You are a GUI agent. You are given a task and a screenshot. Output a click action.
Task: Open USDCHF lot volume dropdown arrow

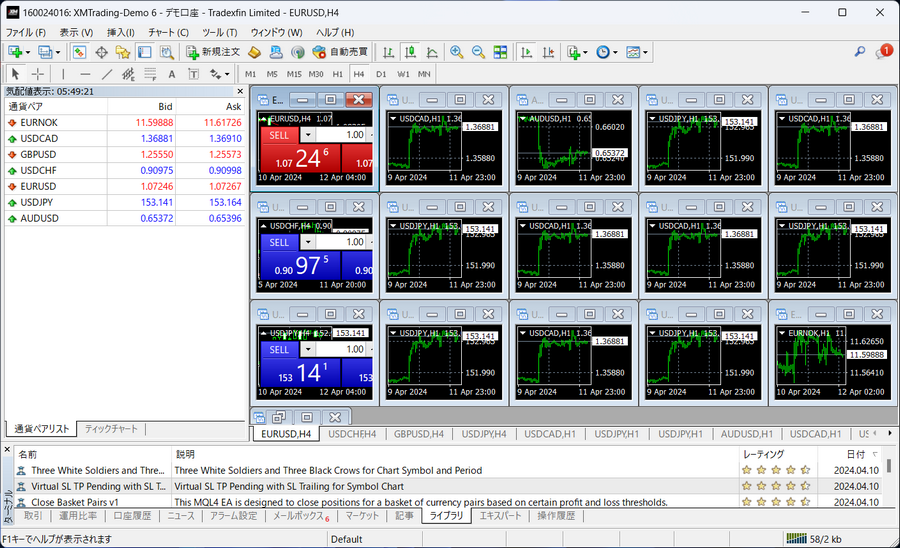coord(308,242)
